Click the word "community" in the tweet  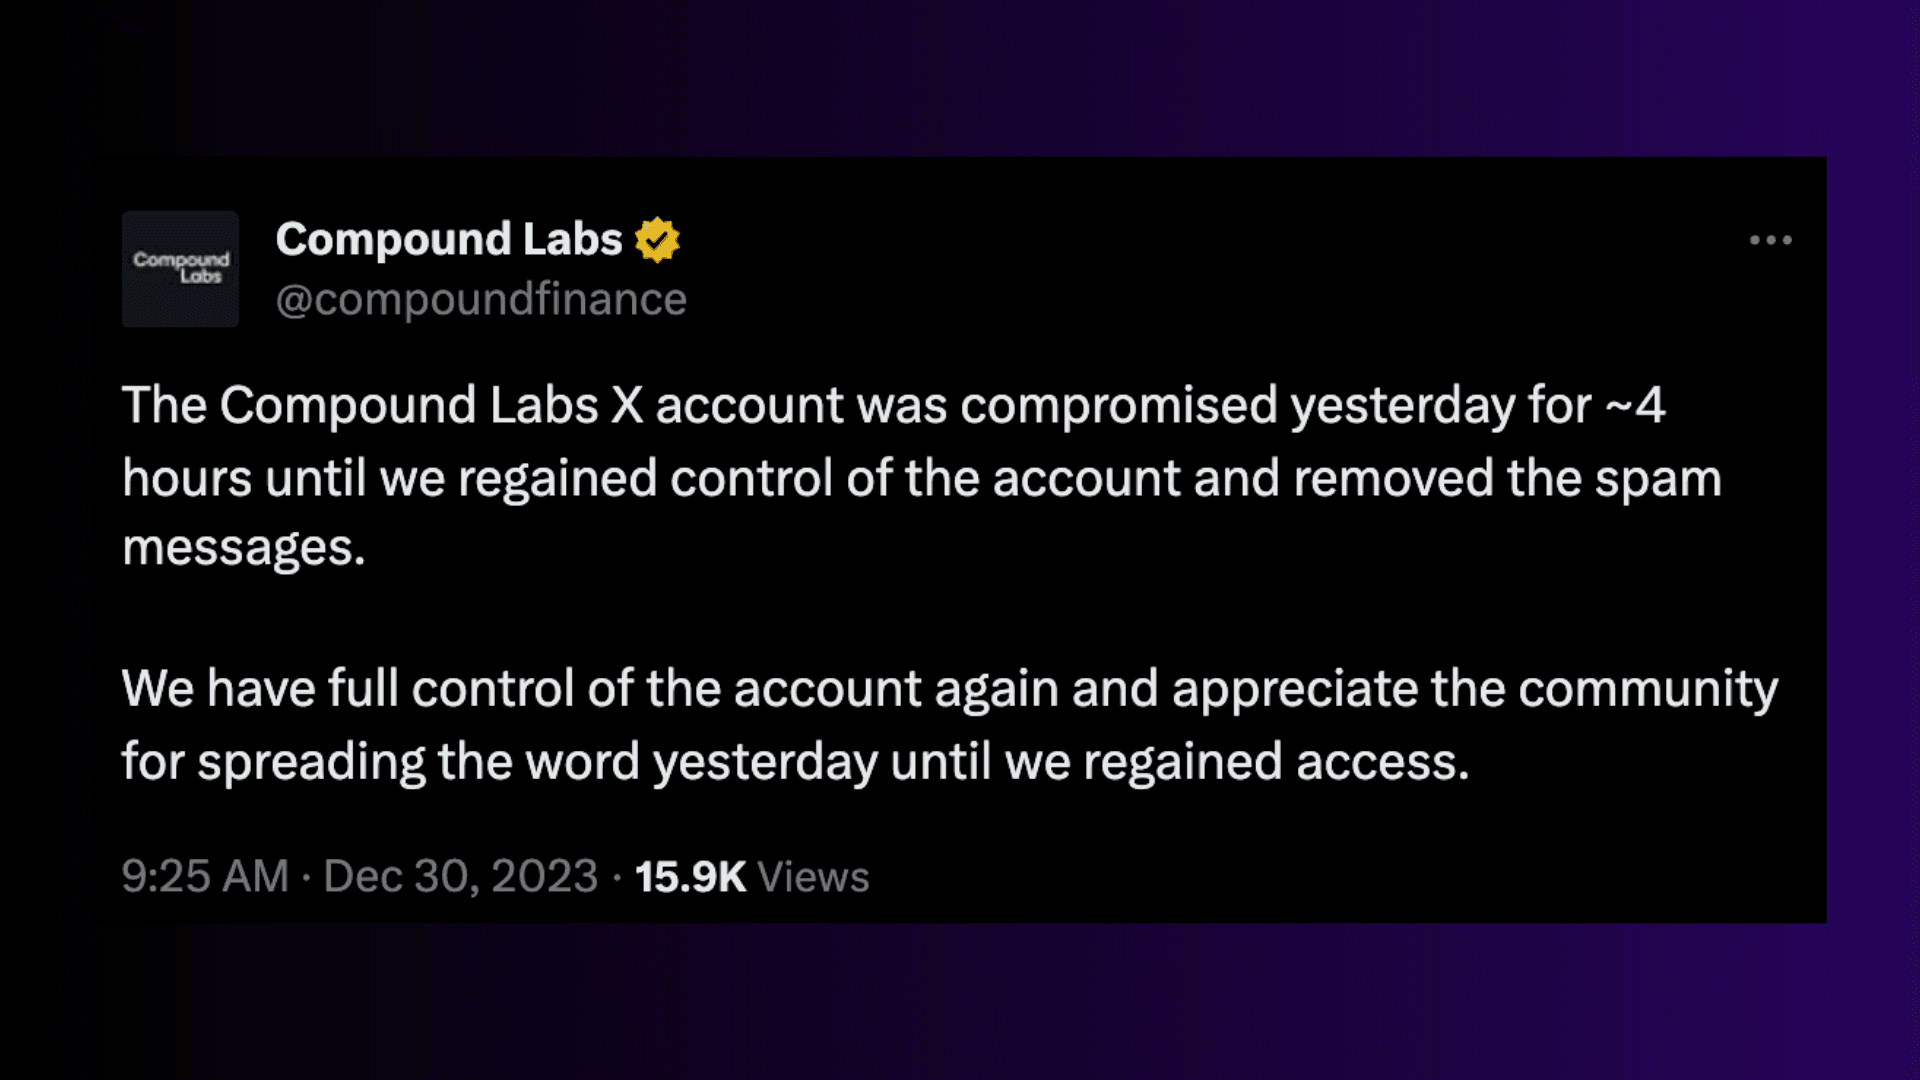1648,690
